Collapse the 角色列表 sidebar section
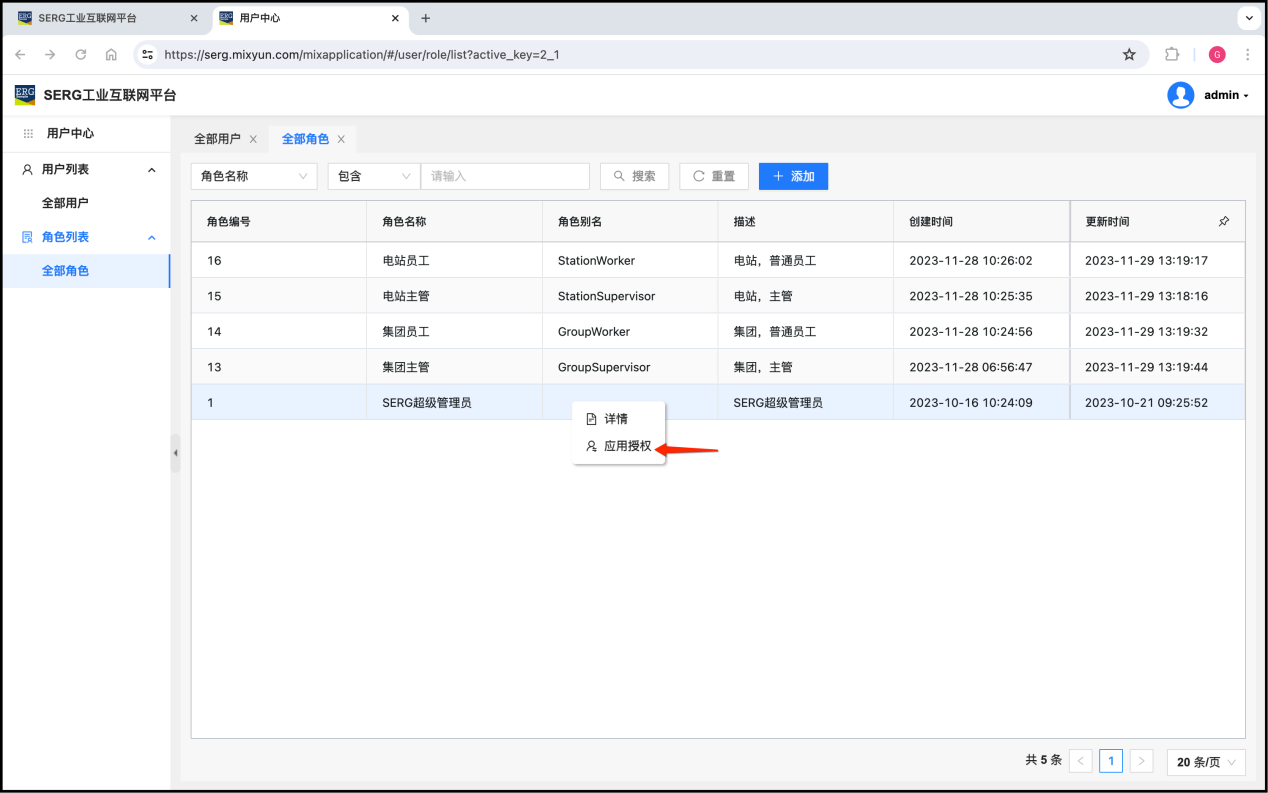This screenshot has height=793, width=1268. [152, 237]
